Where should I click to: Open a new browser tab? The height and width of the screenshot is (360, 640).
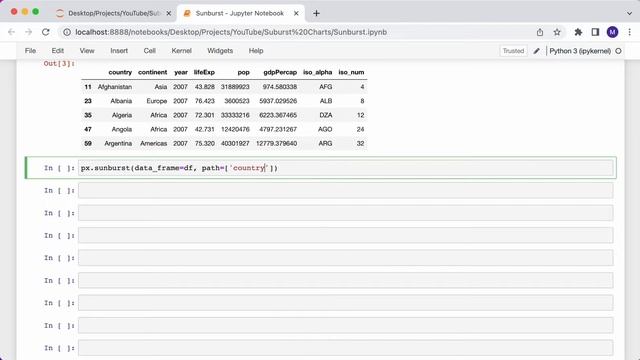(x=316, y=13)
